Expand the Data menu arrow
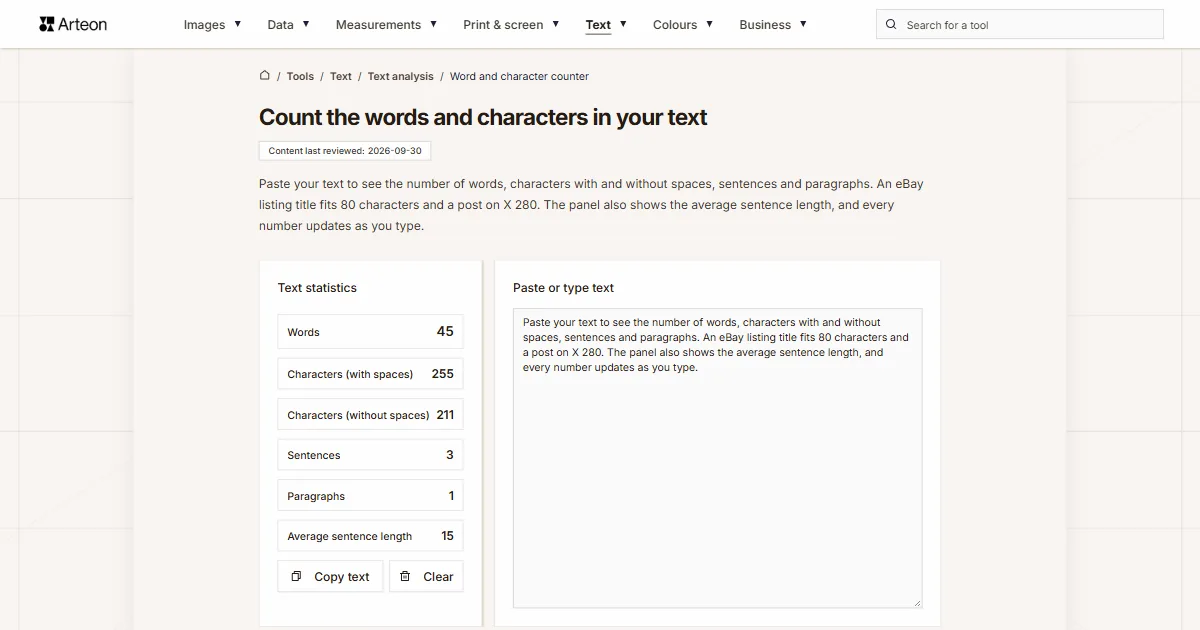 pos(305,23)
